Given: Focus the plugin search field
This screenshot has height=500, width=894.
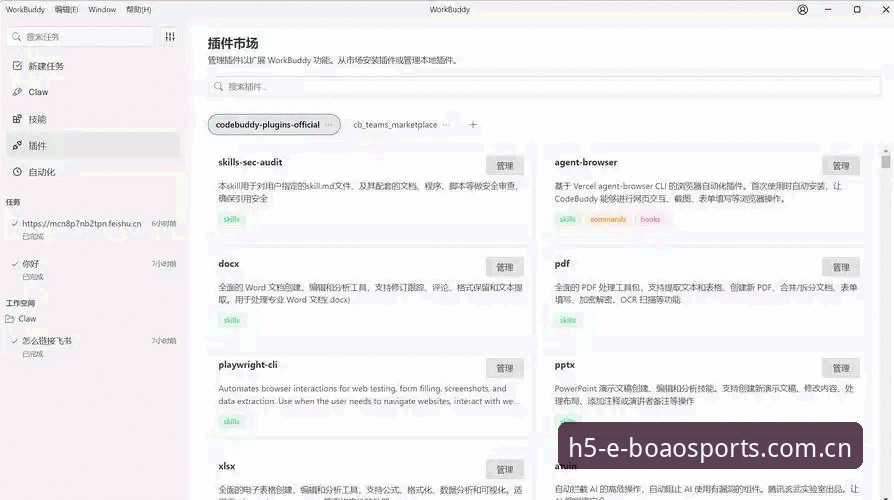Looking at the screenshot, I should pos(544,87).
